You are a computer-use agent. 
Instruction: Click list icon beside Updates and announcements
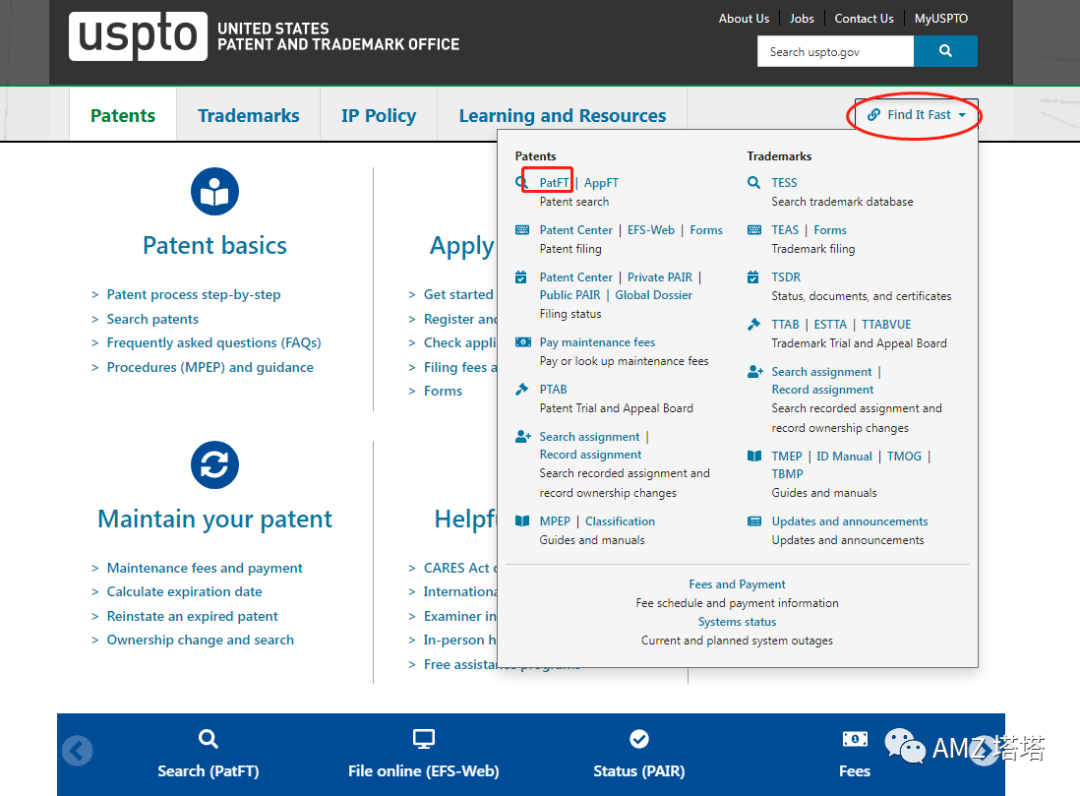pos(754,521)
